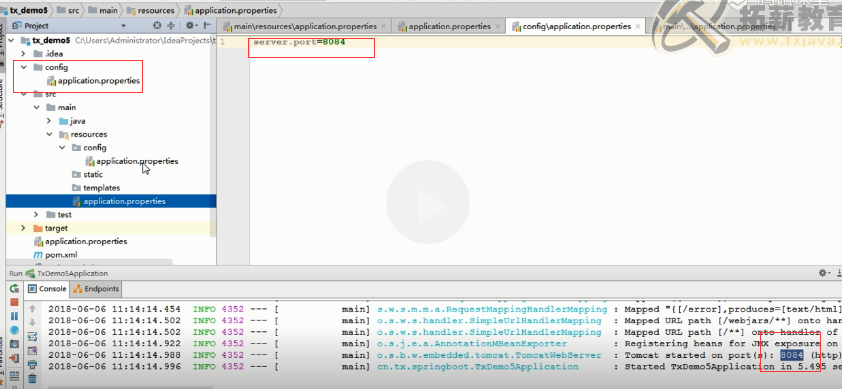This screenshot has width=842, height=389.
Task: Collapse the main folder node
Action: [x=36, y=107]
